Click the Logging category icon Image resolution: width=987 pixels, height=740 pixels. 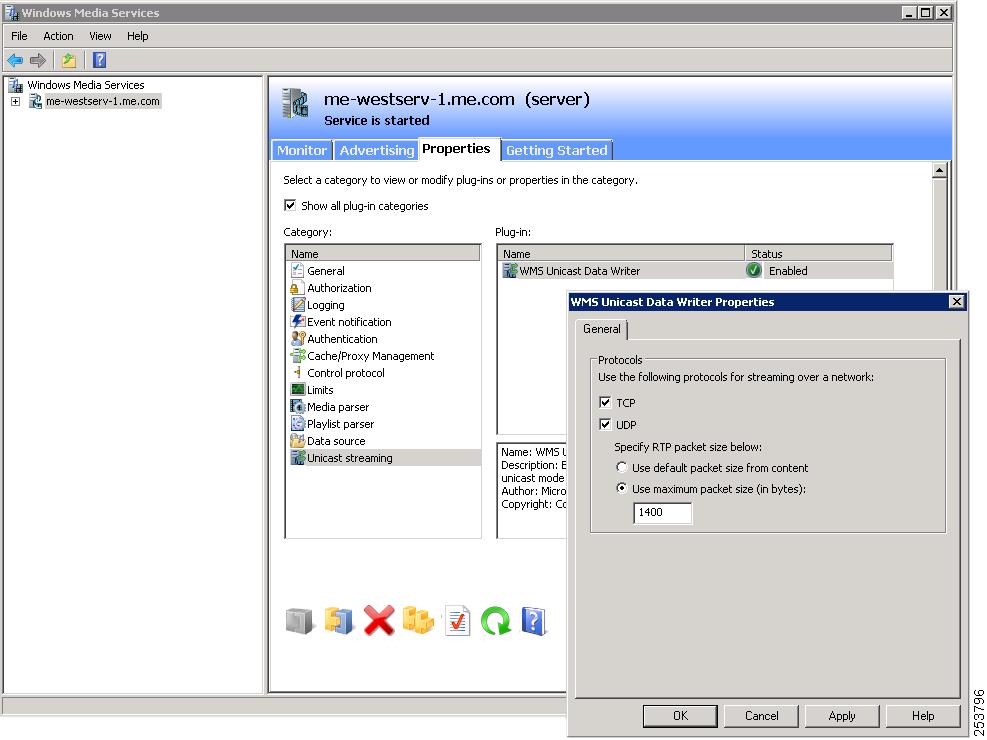click(298, 305)
